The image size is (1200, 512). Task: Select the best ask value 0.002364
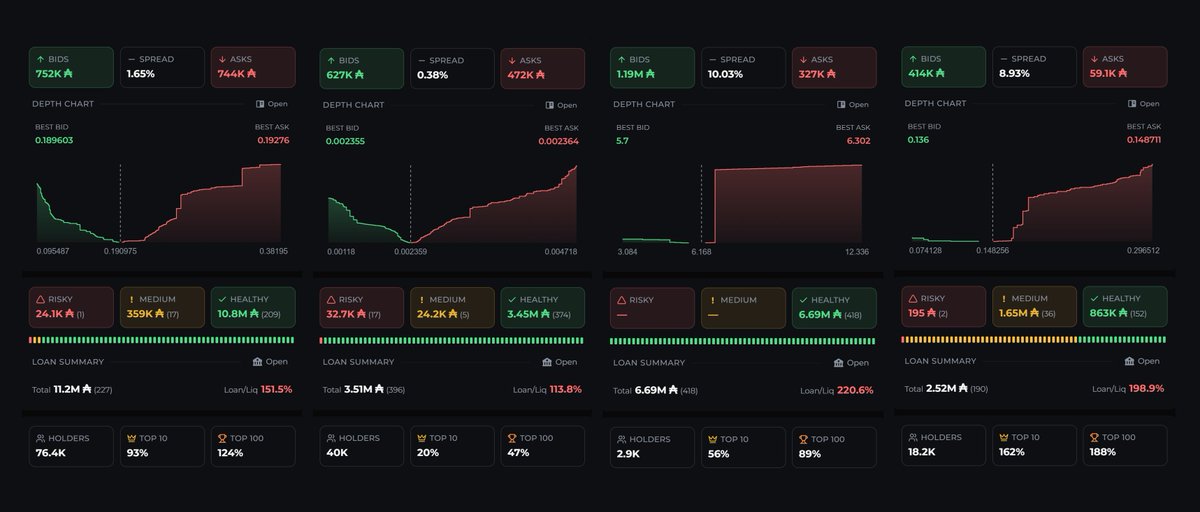[559, 141]
